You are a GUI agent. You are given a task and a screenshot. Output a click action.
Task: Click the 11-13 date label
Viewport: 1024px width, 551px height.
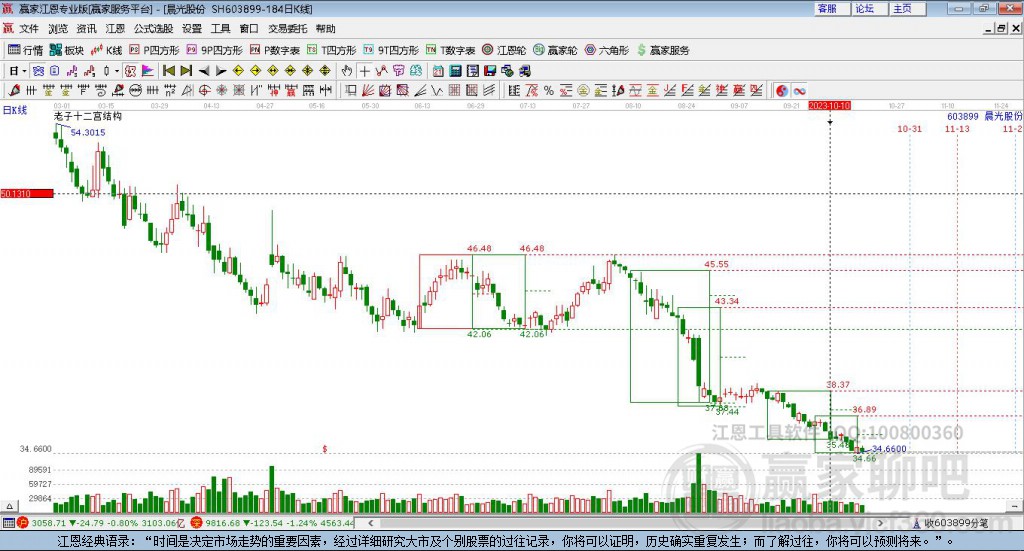coord(957,129)
